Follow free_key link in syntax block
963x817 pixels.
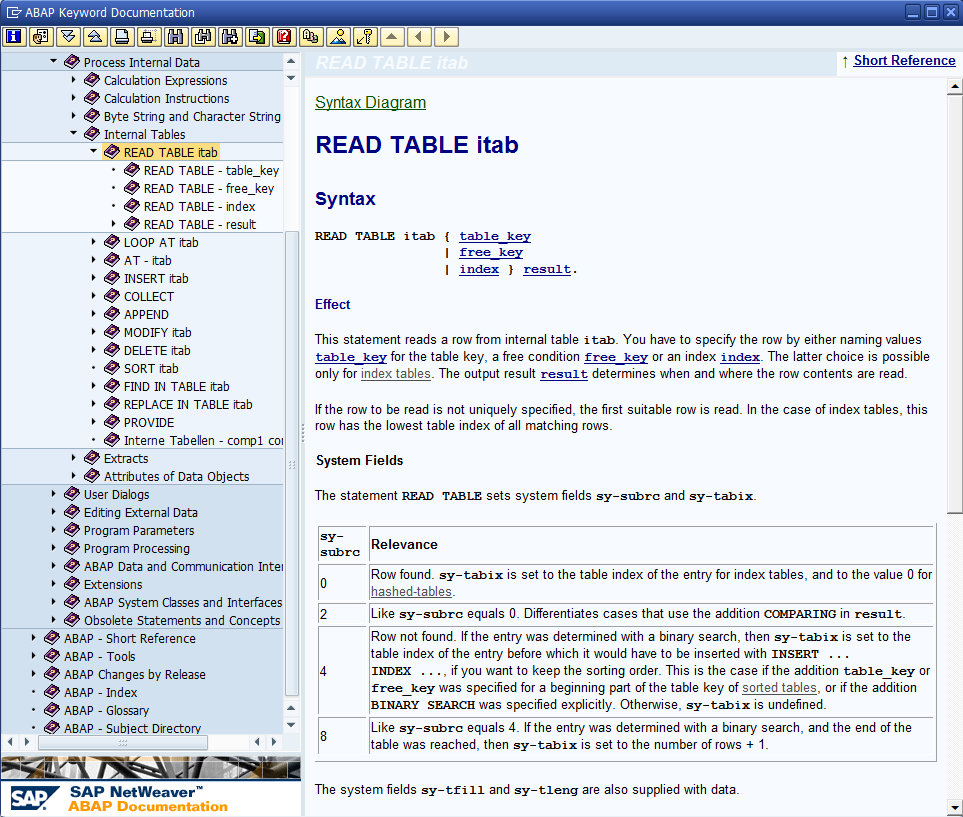click(x=491, y=252)
